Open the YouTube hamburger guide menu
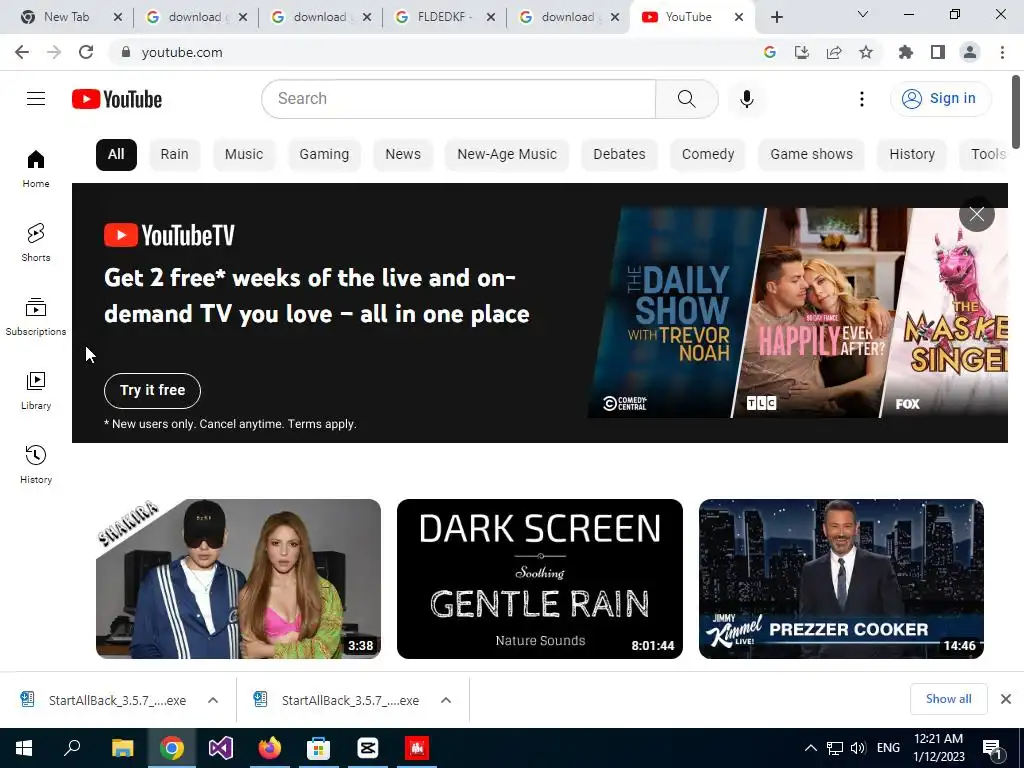Image resolution: width=1024 pixels, height=768 pixels. [x=36, y=99]
